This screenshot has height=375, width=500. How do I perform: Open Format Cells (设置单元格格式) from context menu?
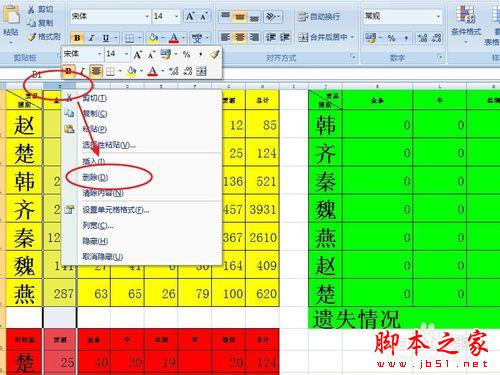(142, 210)
